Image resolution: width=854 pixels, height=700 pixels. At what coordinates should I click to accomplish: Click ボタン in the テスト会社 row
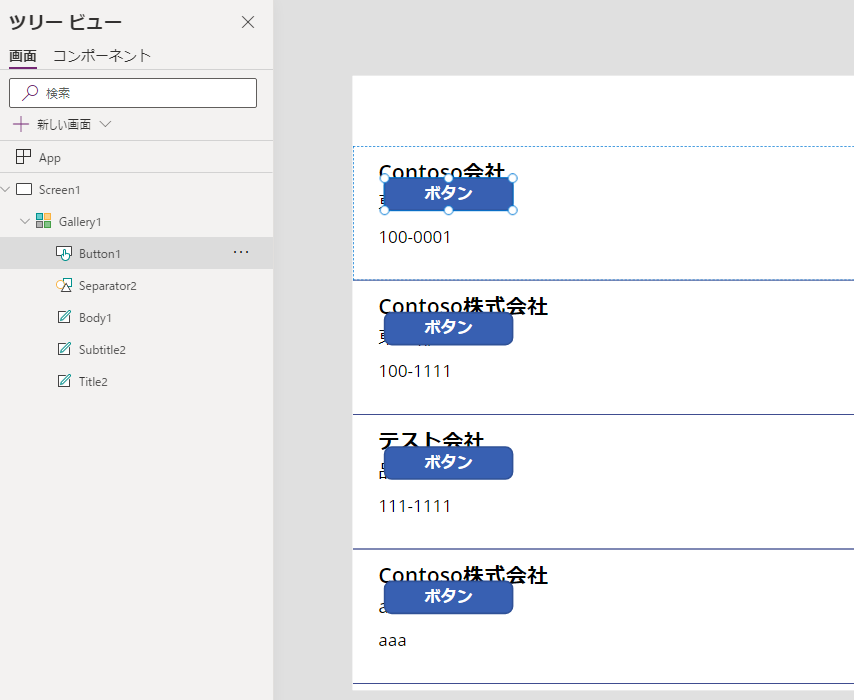click(448, 463)
